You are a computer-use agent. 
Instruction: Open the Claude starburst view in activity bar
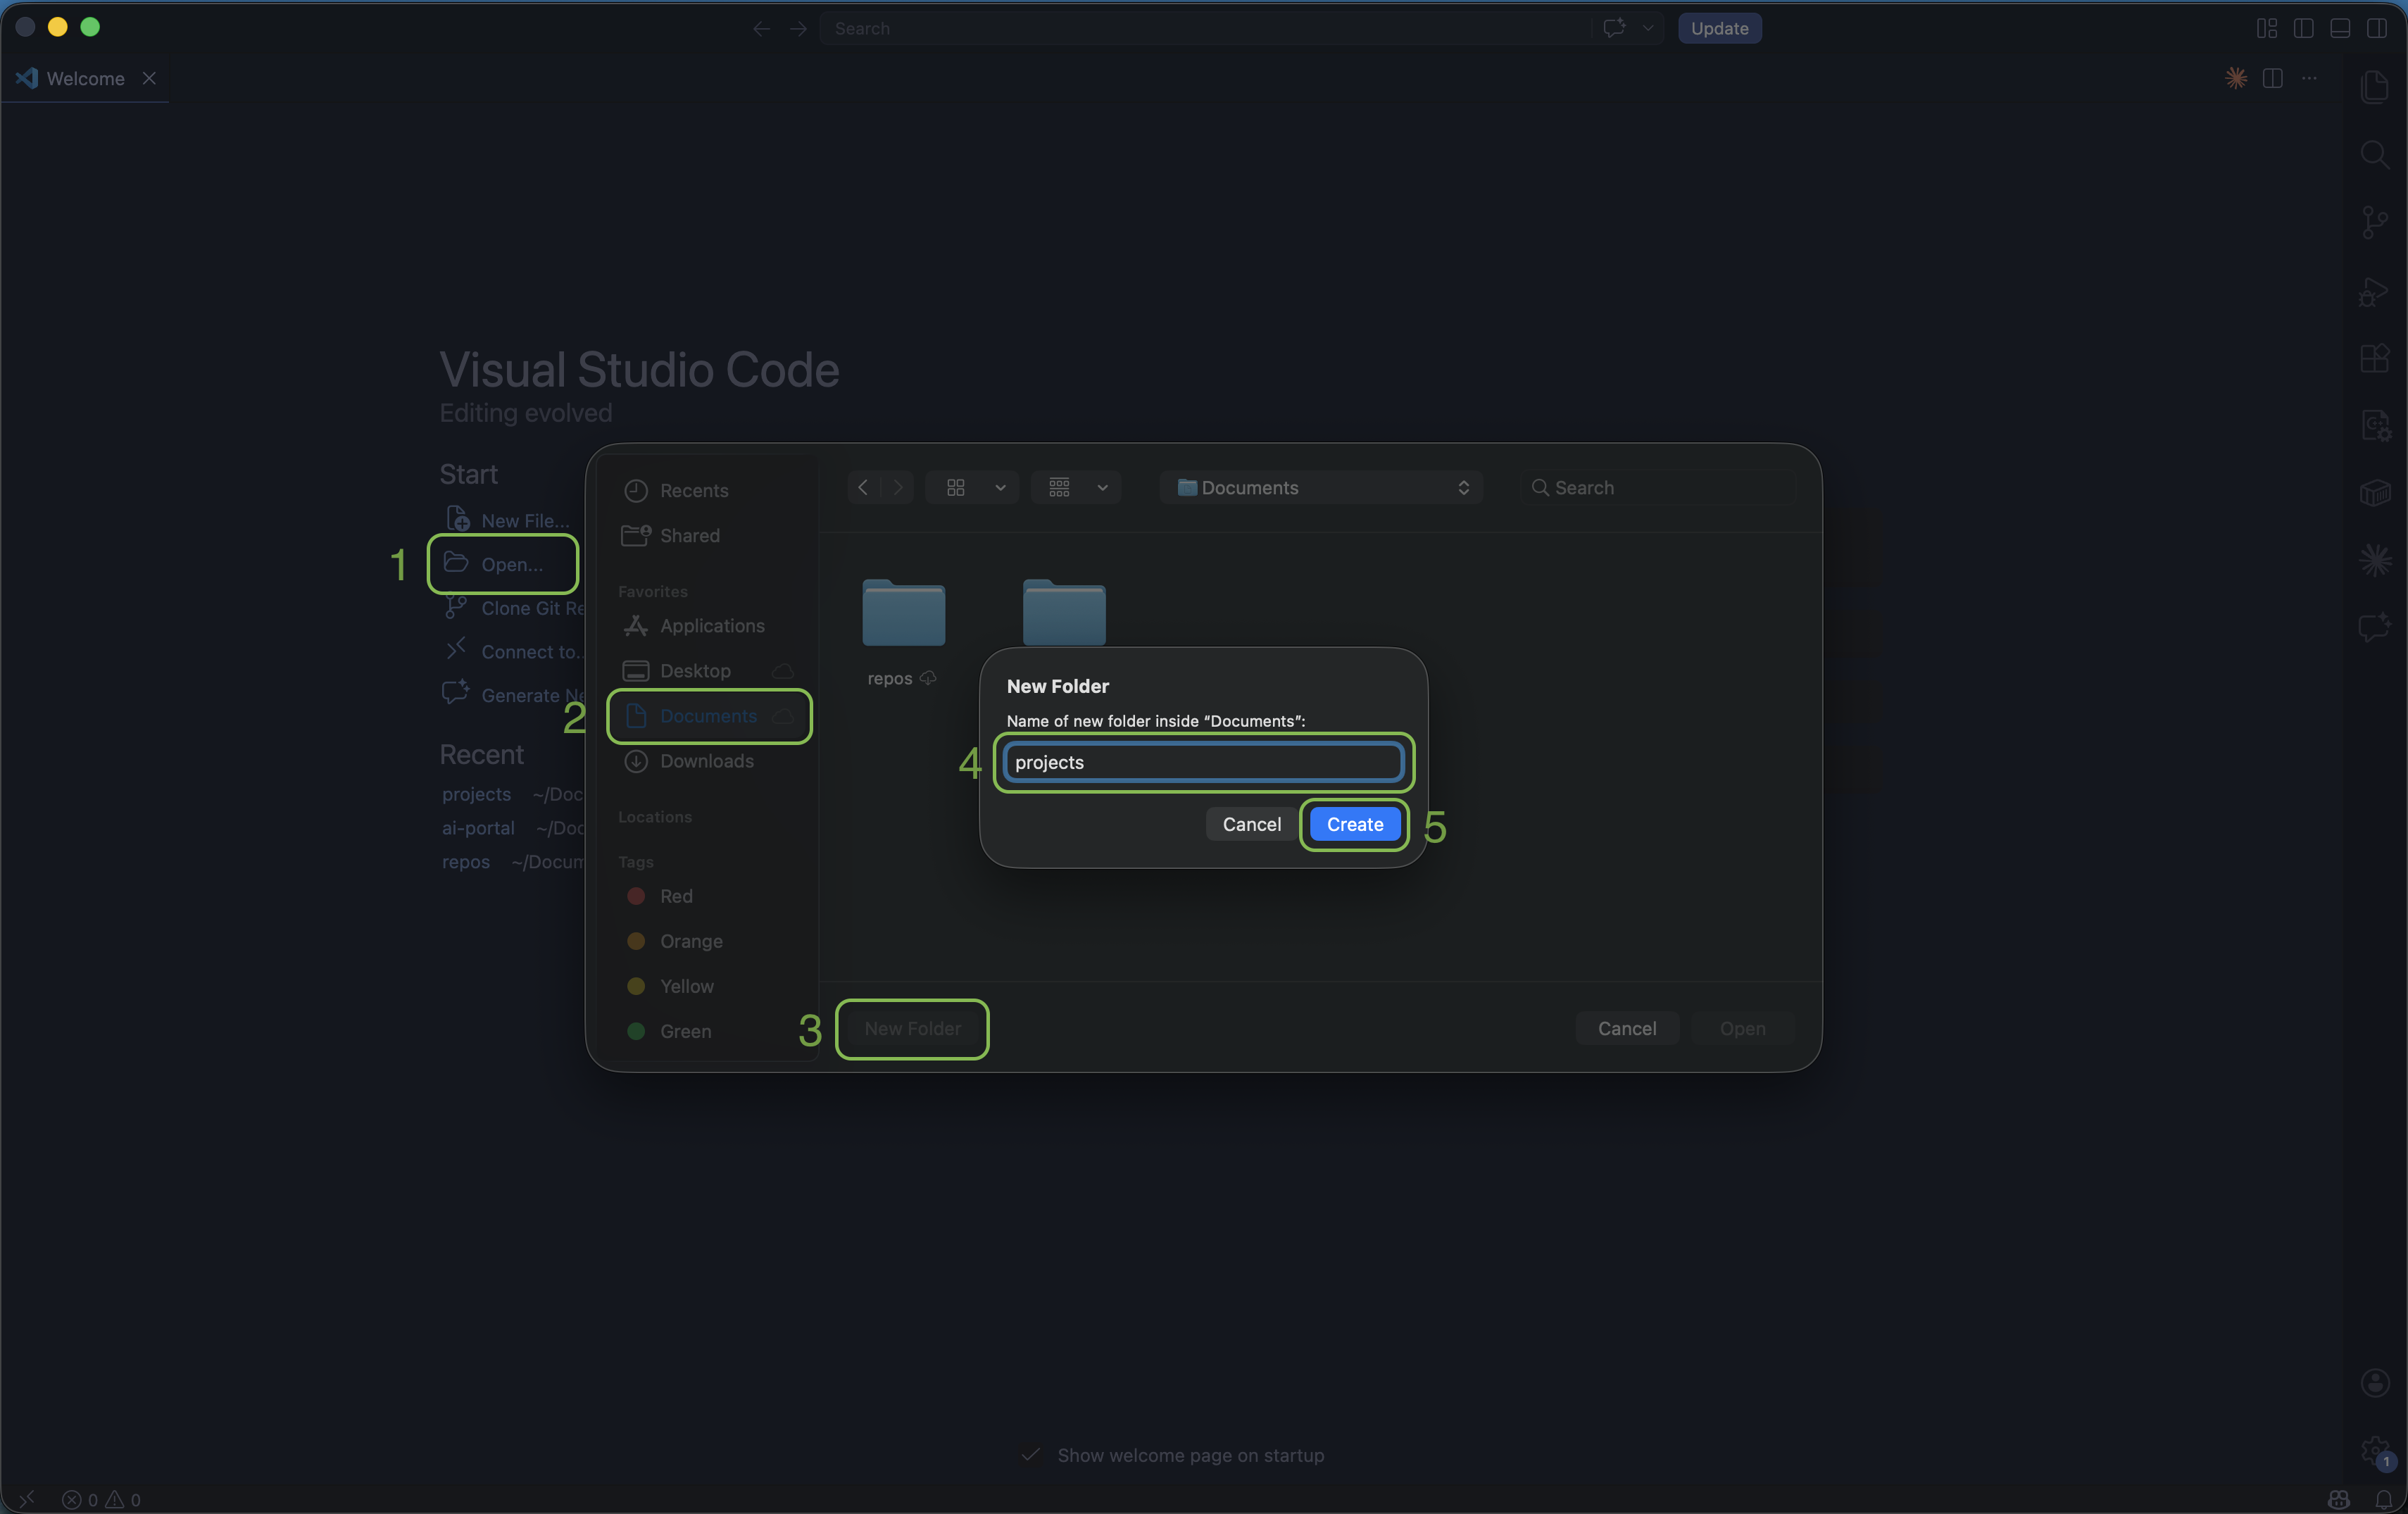click(2375, 560)
